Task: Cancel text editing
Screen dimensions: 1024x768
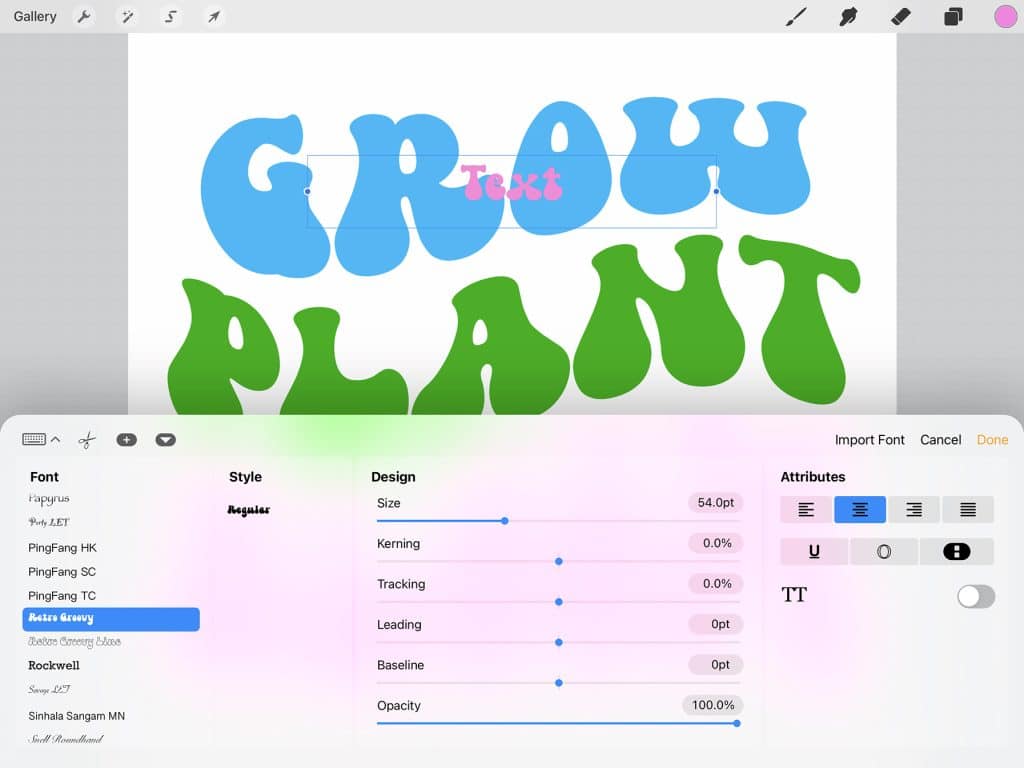Action: [940, 440]
